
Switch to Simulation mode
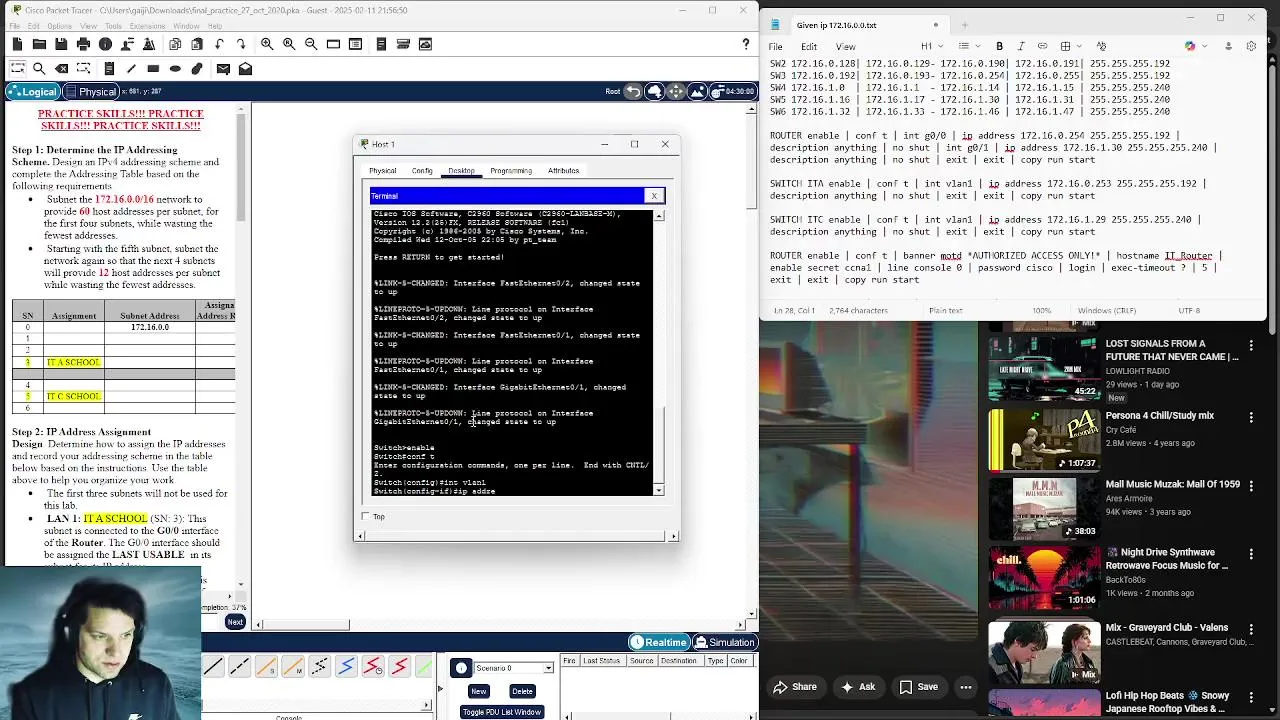(725, 642)
